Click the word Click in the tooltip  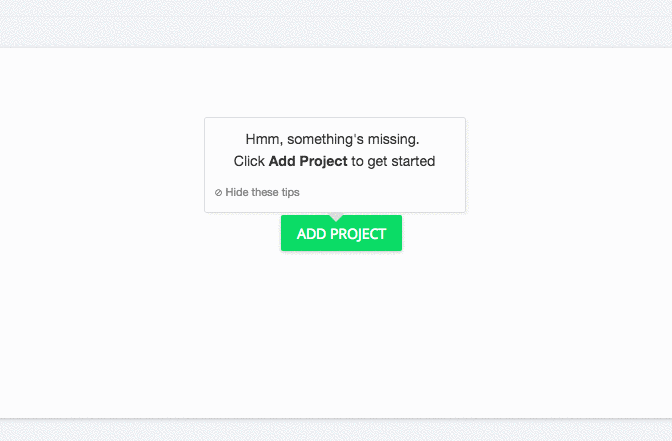[249, 161]
